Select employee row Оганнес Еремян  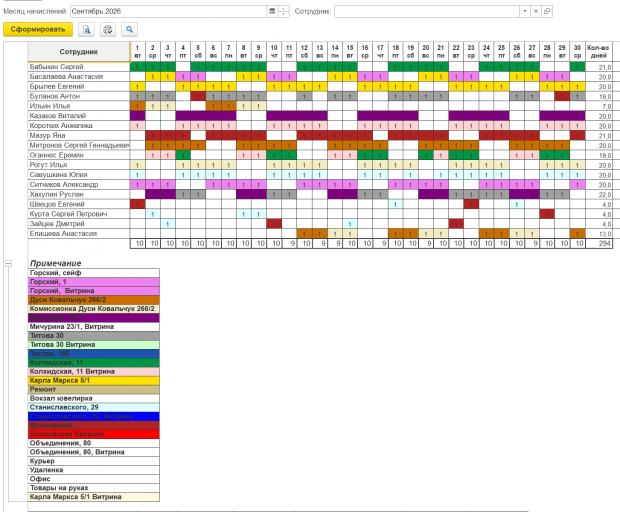(x=79, y=155)
